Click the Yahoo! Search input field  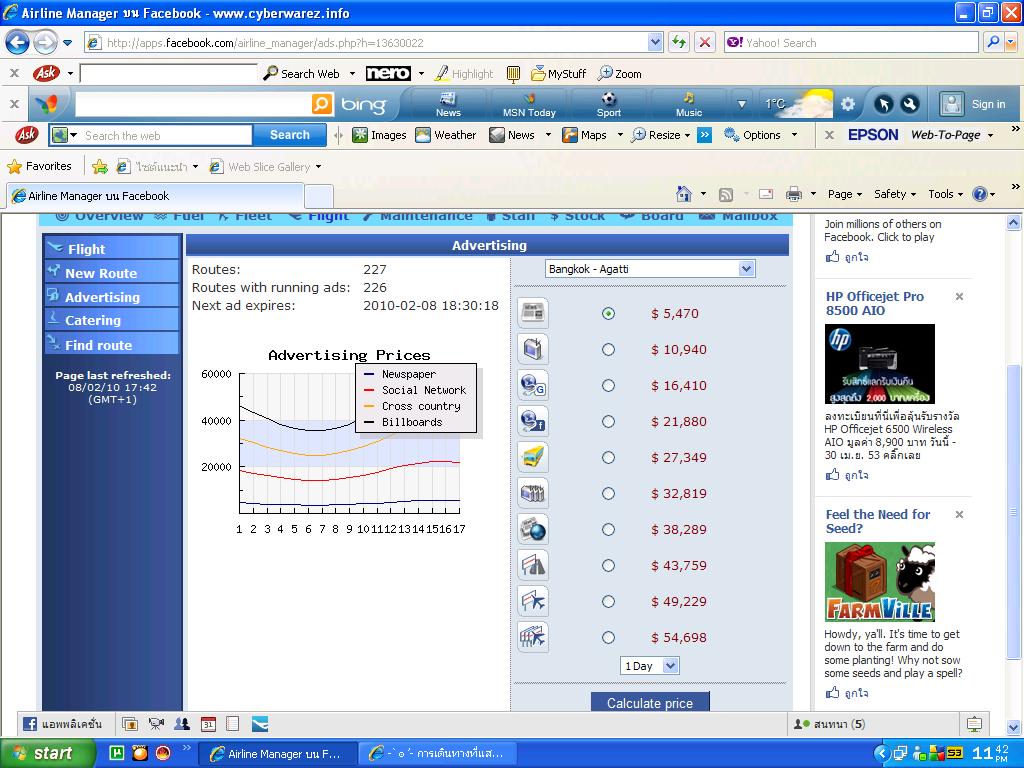coord(852,42)
